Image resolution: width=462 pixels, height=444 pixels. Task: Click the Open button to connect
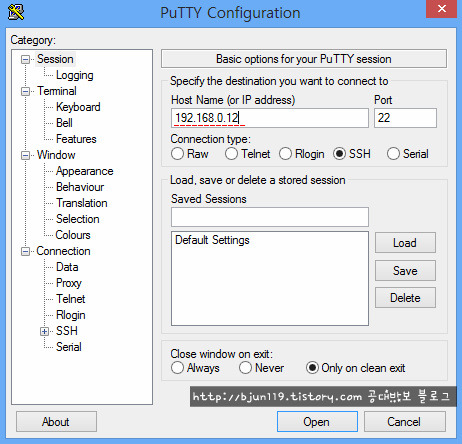coord(317,422)
